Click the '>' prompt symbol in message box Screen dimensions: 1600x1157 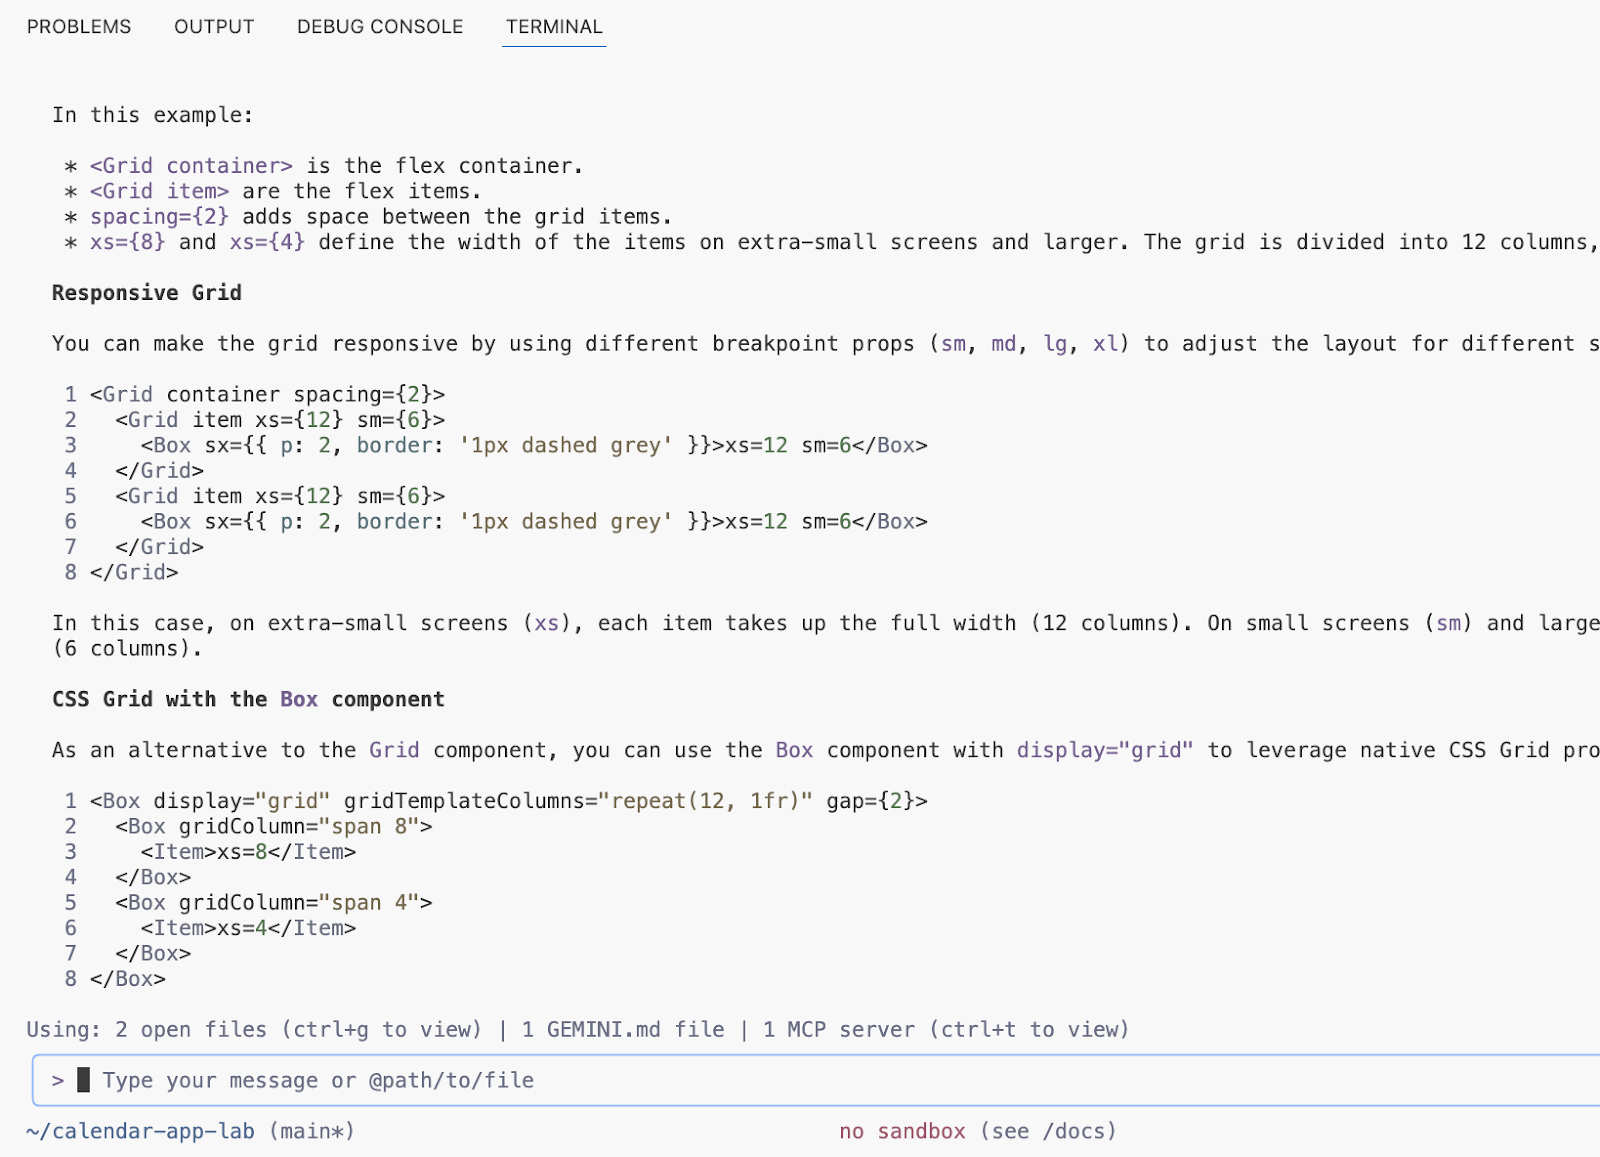(58, 1080)
